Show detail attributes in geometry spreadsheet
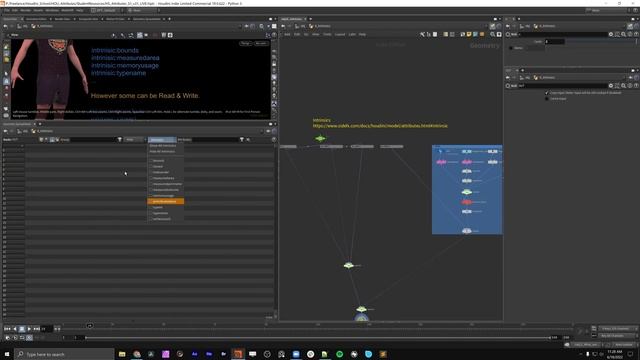Screen dimensions: 640x360 pos(57,140)
